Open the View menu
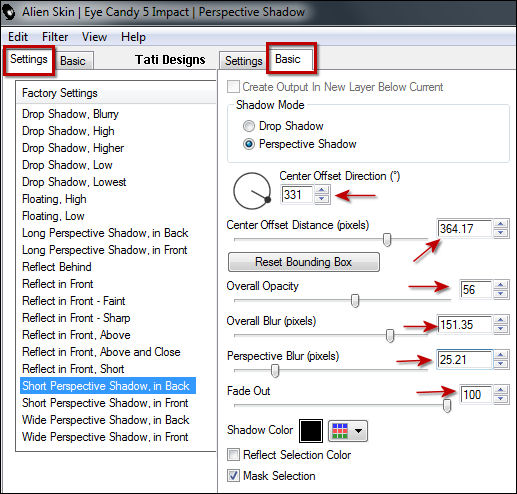Image resolution: width=517 pixels, height=494 pixels. tap(94, 37)
